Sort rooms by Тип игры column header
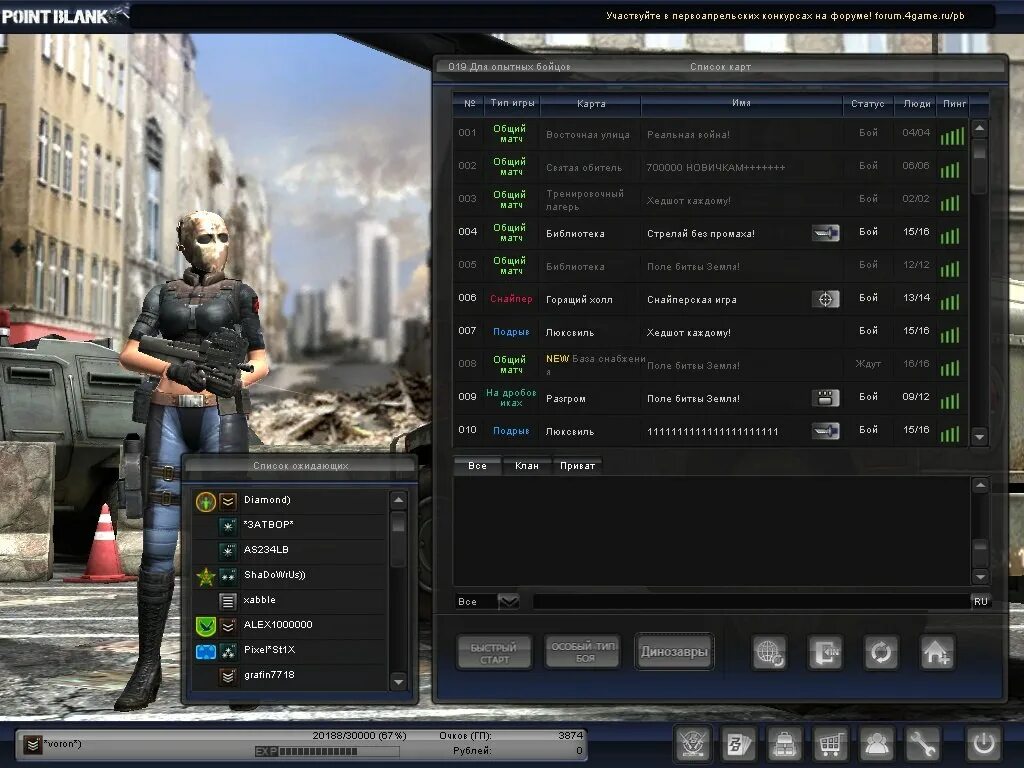 pyautogui.click(x=512, y=103)
